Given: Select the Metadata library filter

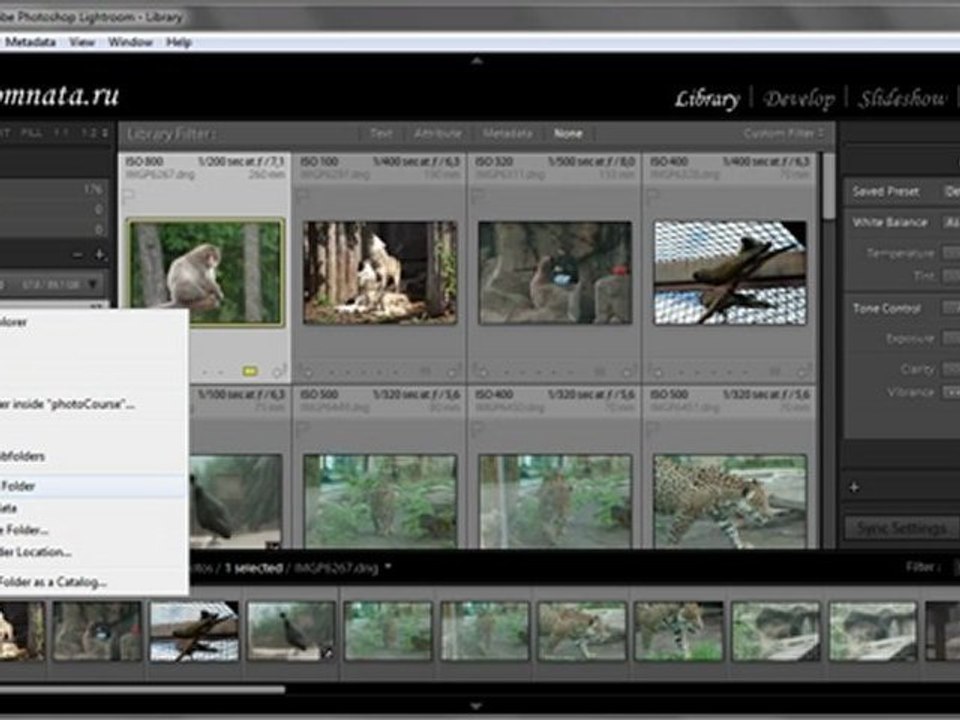Looking at the screenshot, I should (x=507, y=133).
